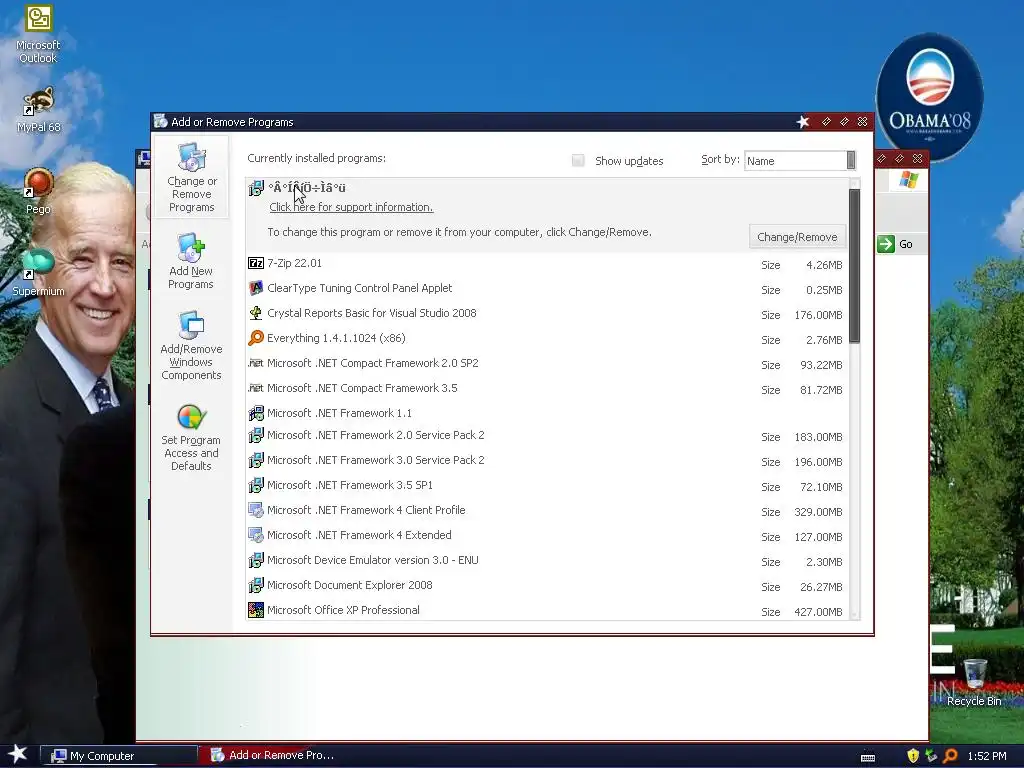Open Set Program Access and Defaults
Viewport: 1024px width, 768px height.
(x=191, y=438)
